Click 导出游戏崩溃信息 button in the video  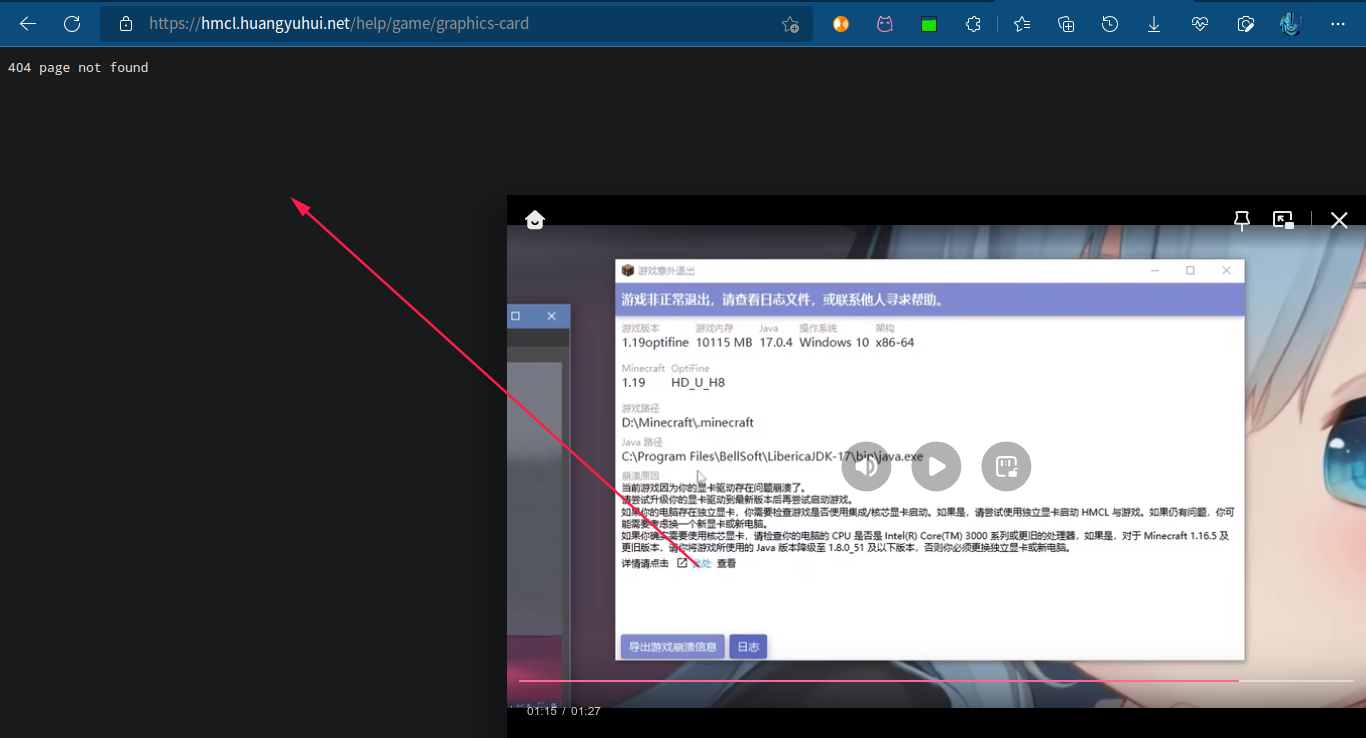tap(672, 647)
